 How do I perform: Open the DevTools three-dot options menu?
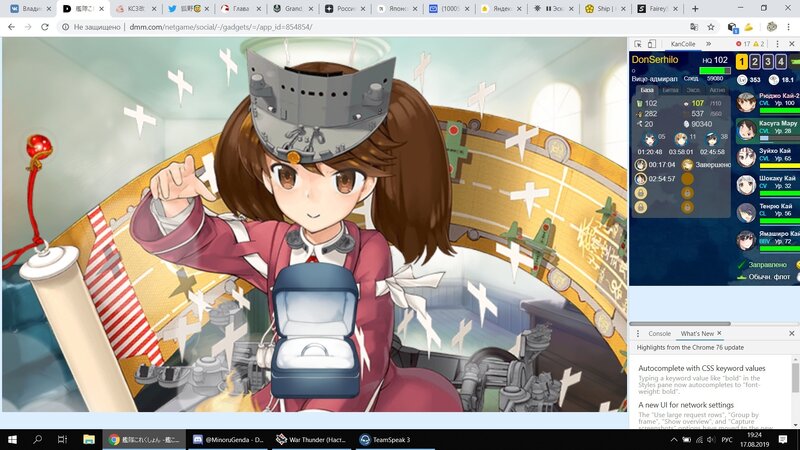coord(778,44)
